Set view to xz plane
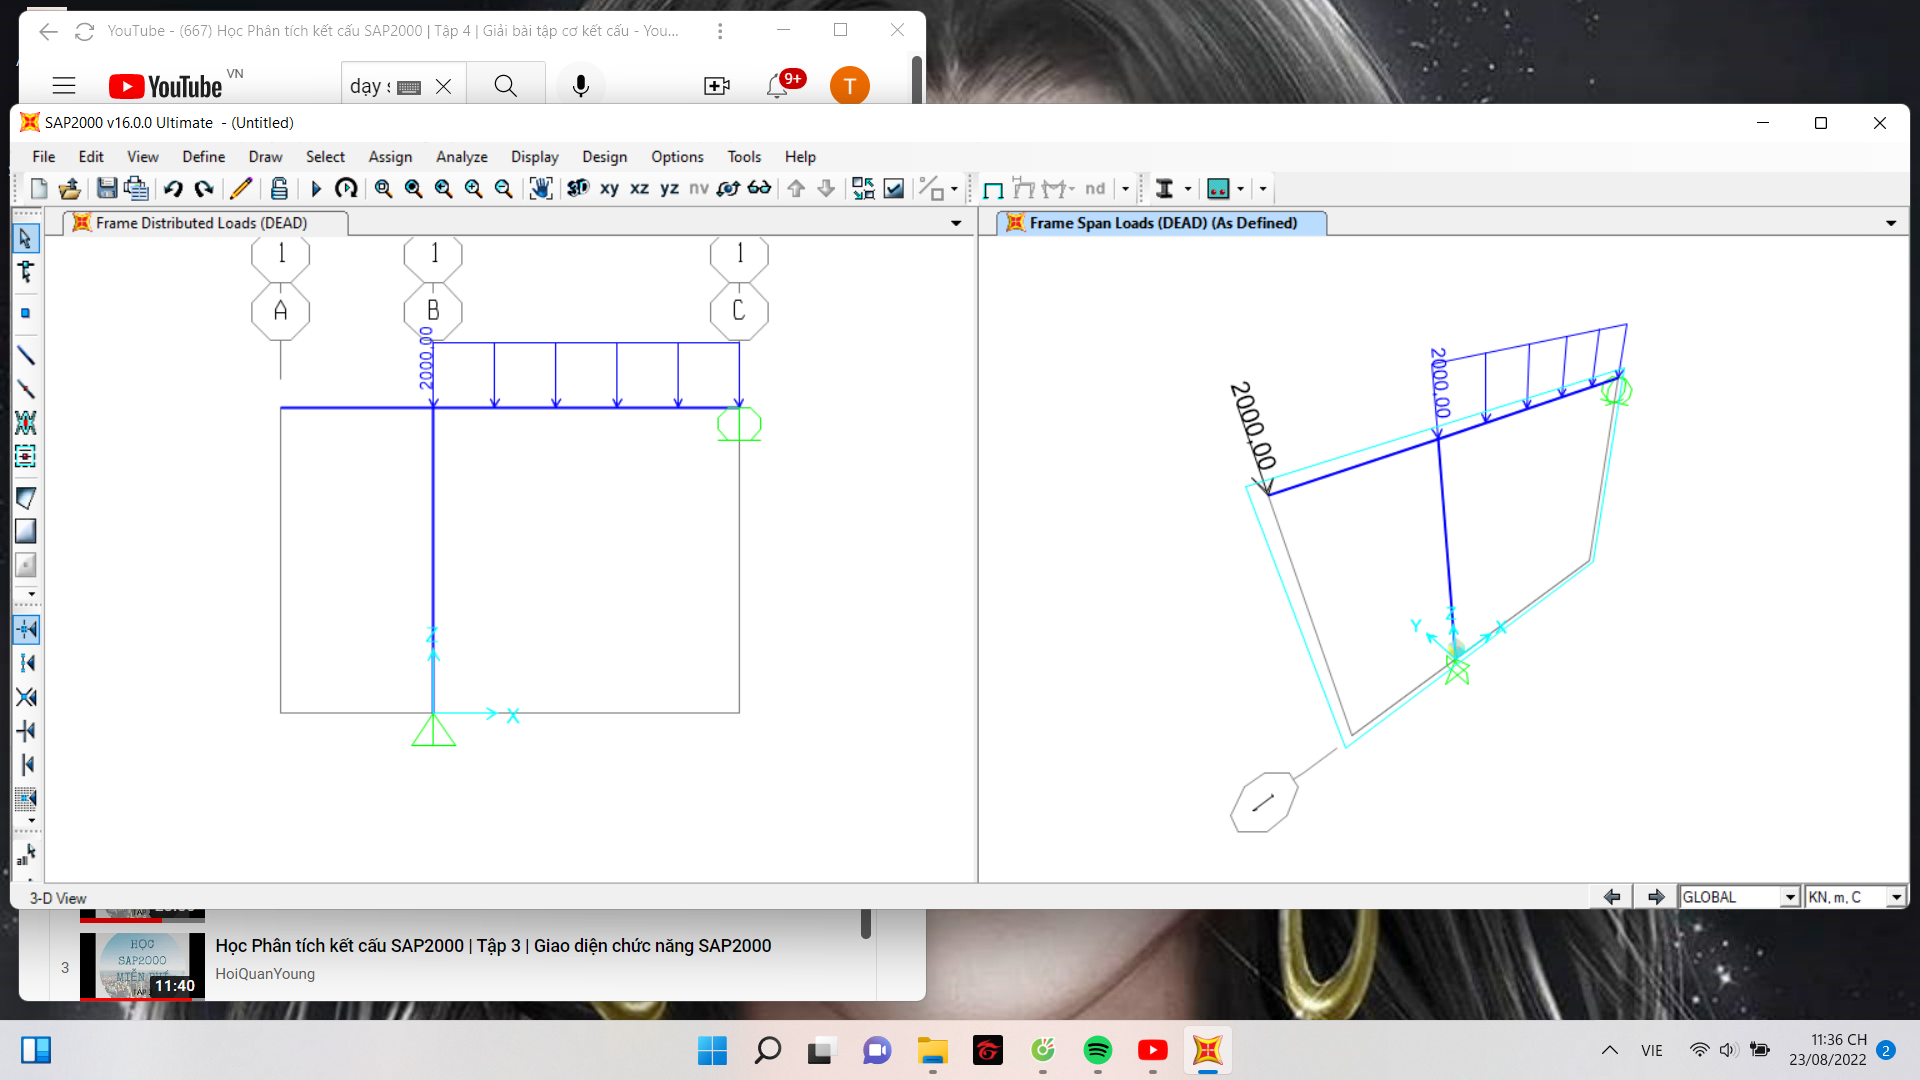This screenshot has width=1920, height=1080. point(639,188)
